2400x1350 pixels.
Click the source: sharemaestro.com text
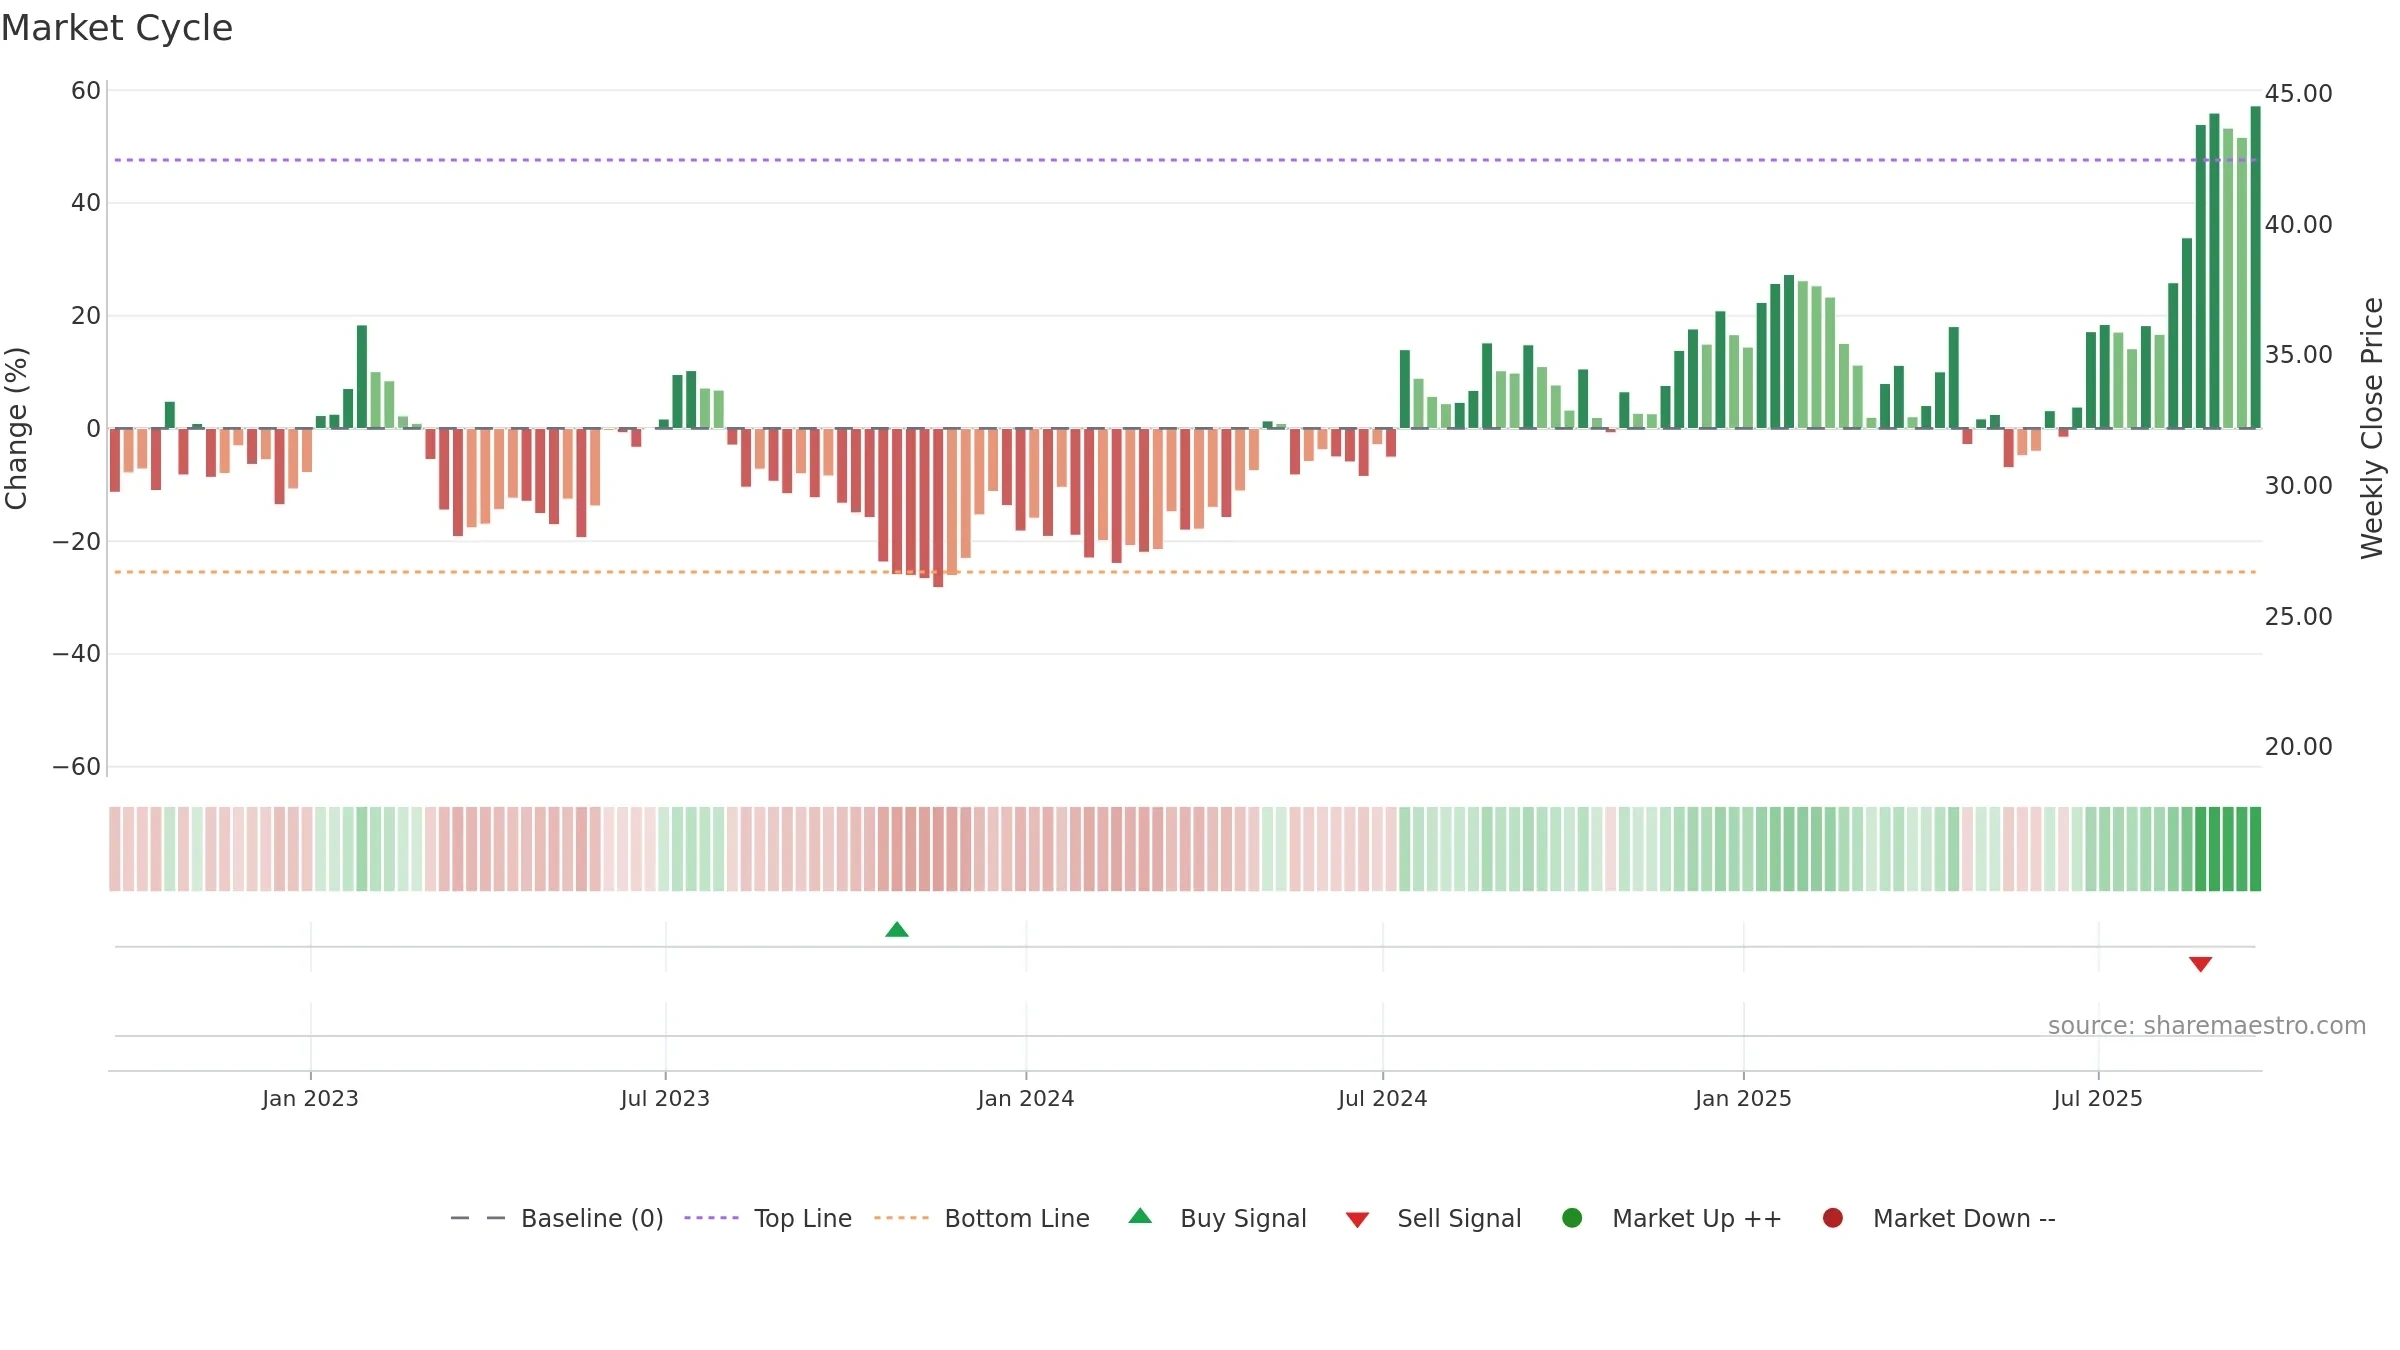pyautogui.click(x=2207, y=1026)
